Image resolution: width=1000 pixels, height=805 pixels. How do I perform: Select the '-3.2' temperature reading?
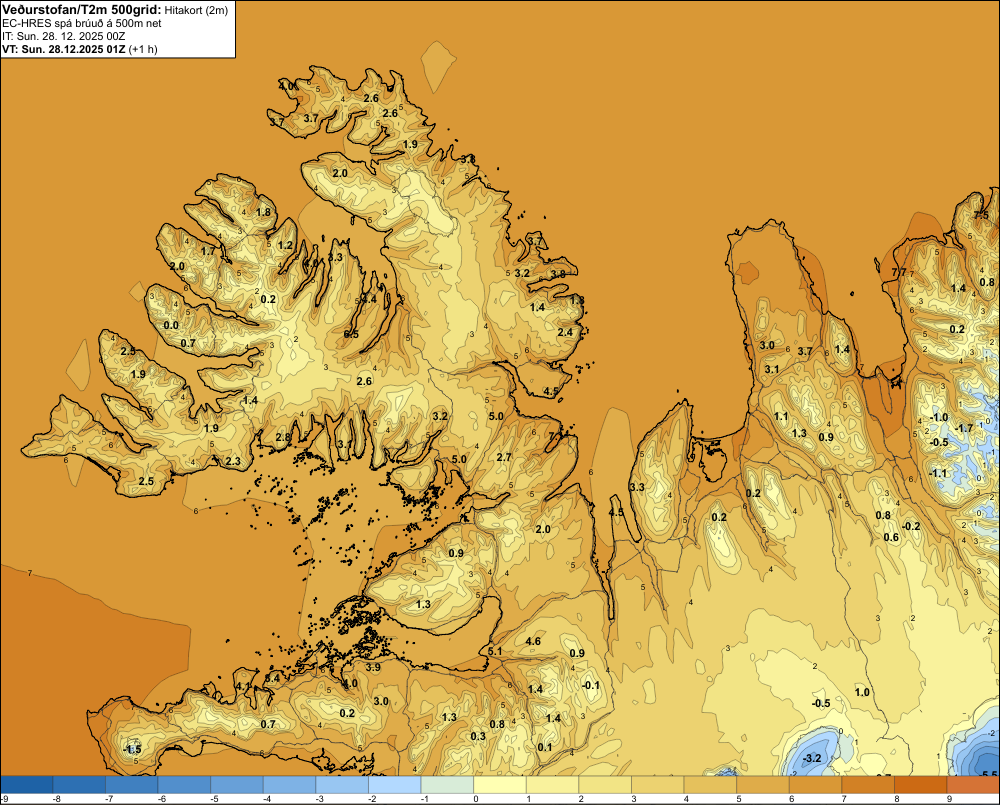(812, 758)
